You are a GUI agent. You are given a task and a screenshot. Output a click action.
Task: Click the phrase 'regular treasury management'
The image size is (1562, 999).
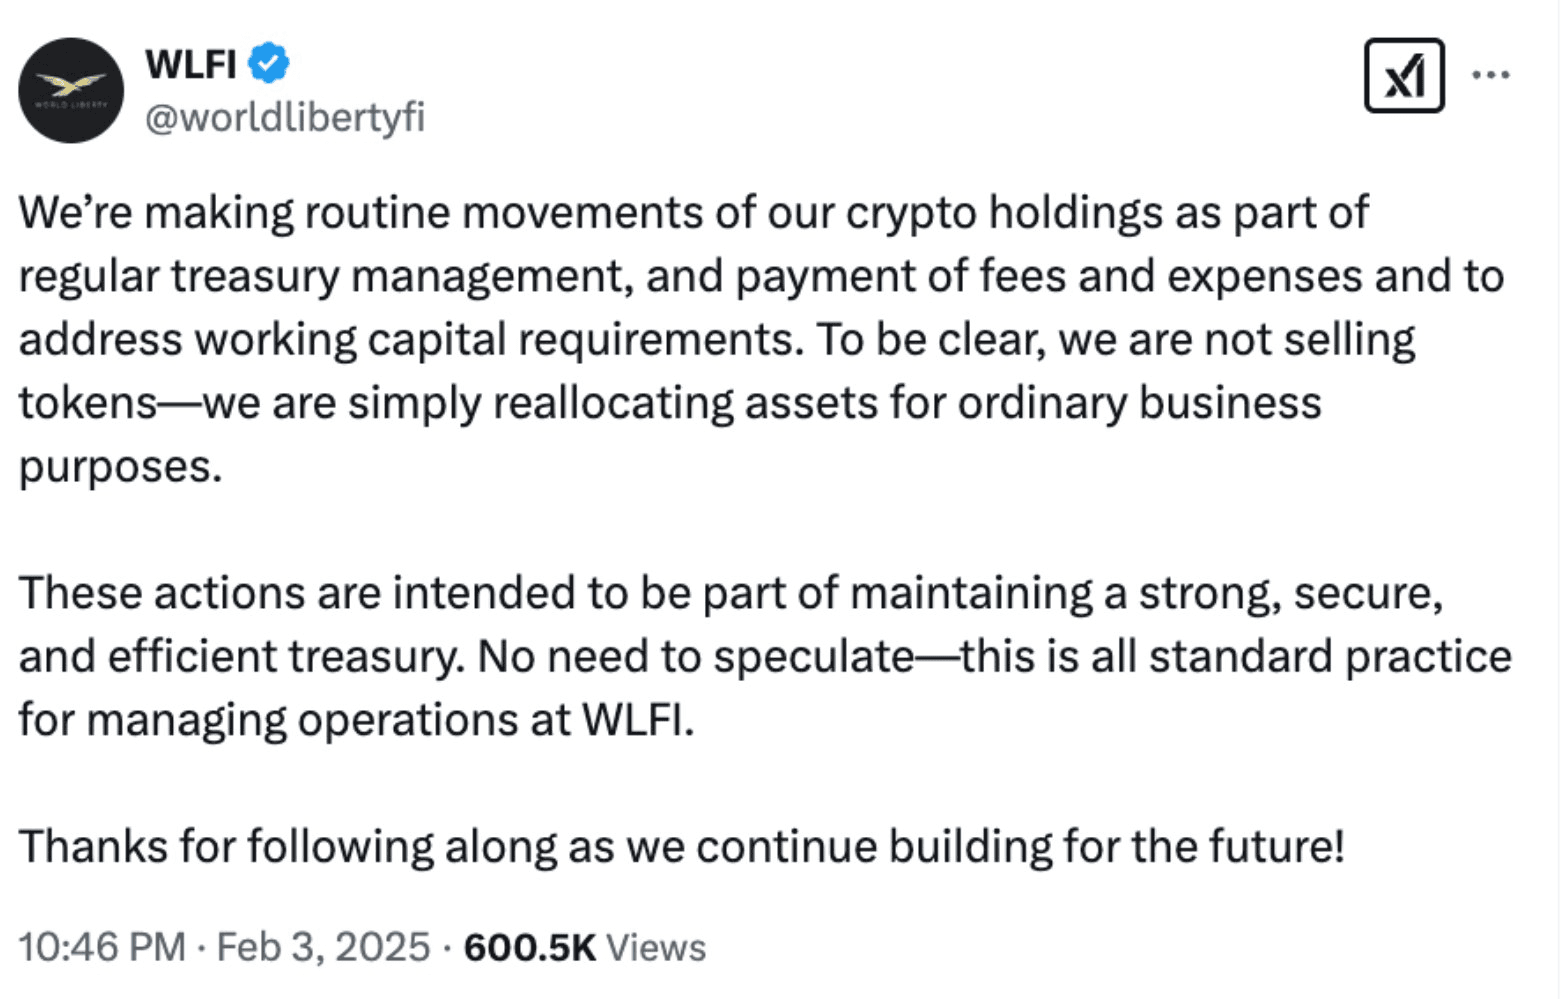click(325, 277)
